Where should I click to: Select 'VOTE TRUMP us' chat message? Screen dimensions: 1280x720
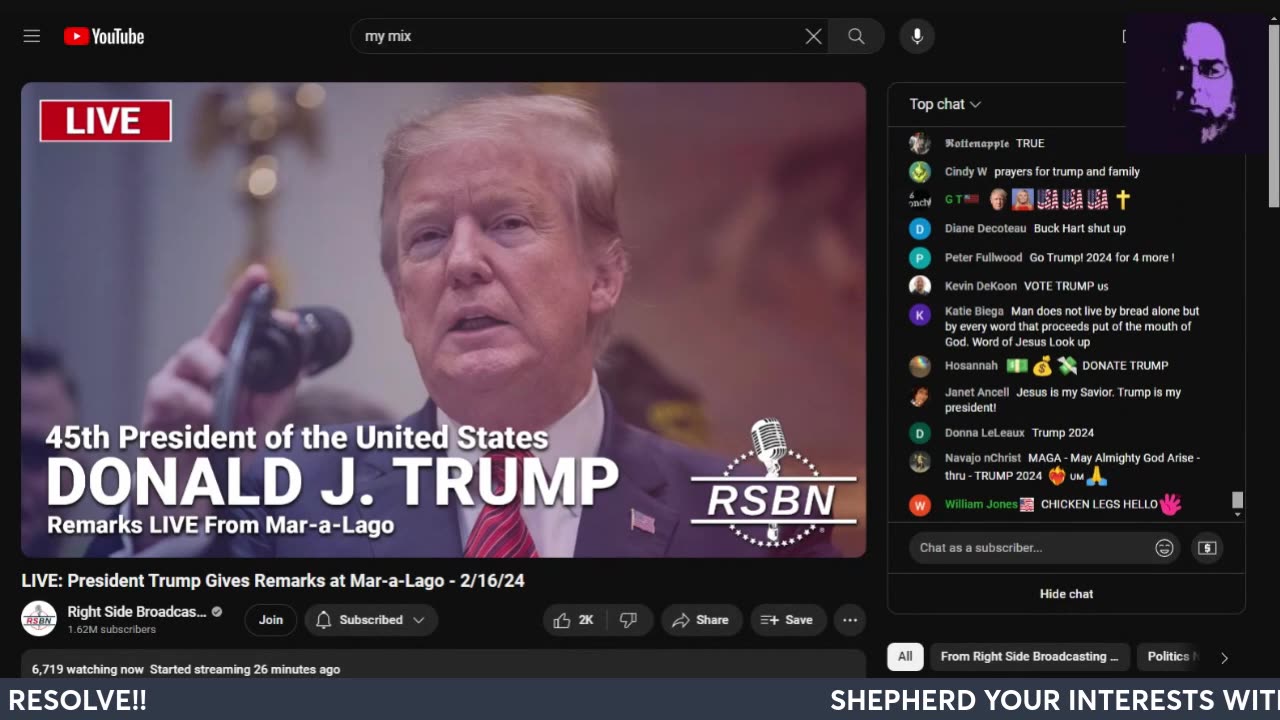[x=1066, y=286]
